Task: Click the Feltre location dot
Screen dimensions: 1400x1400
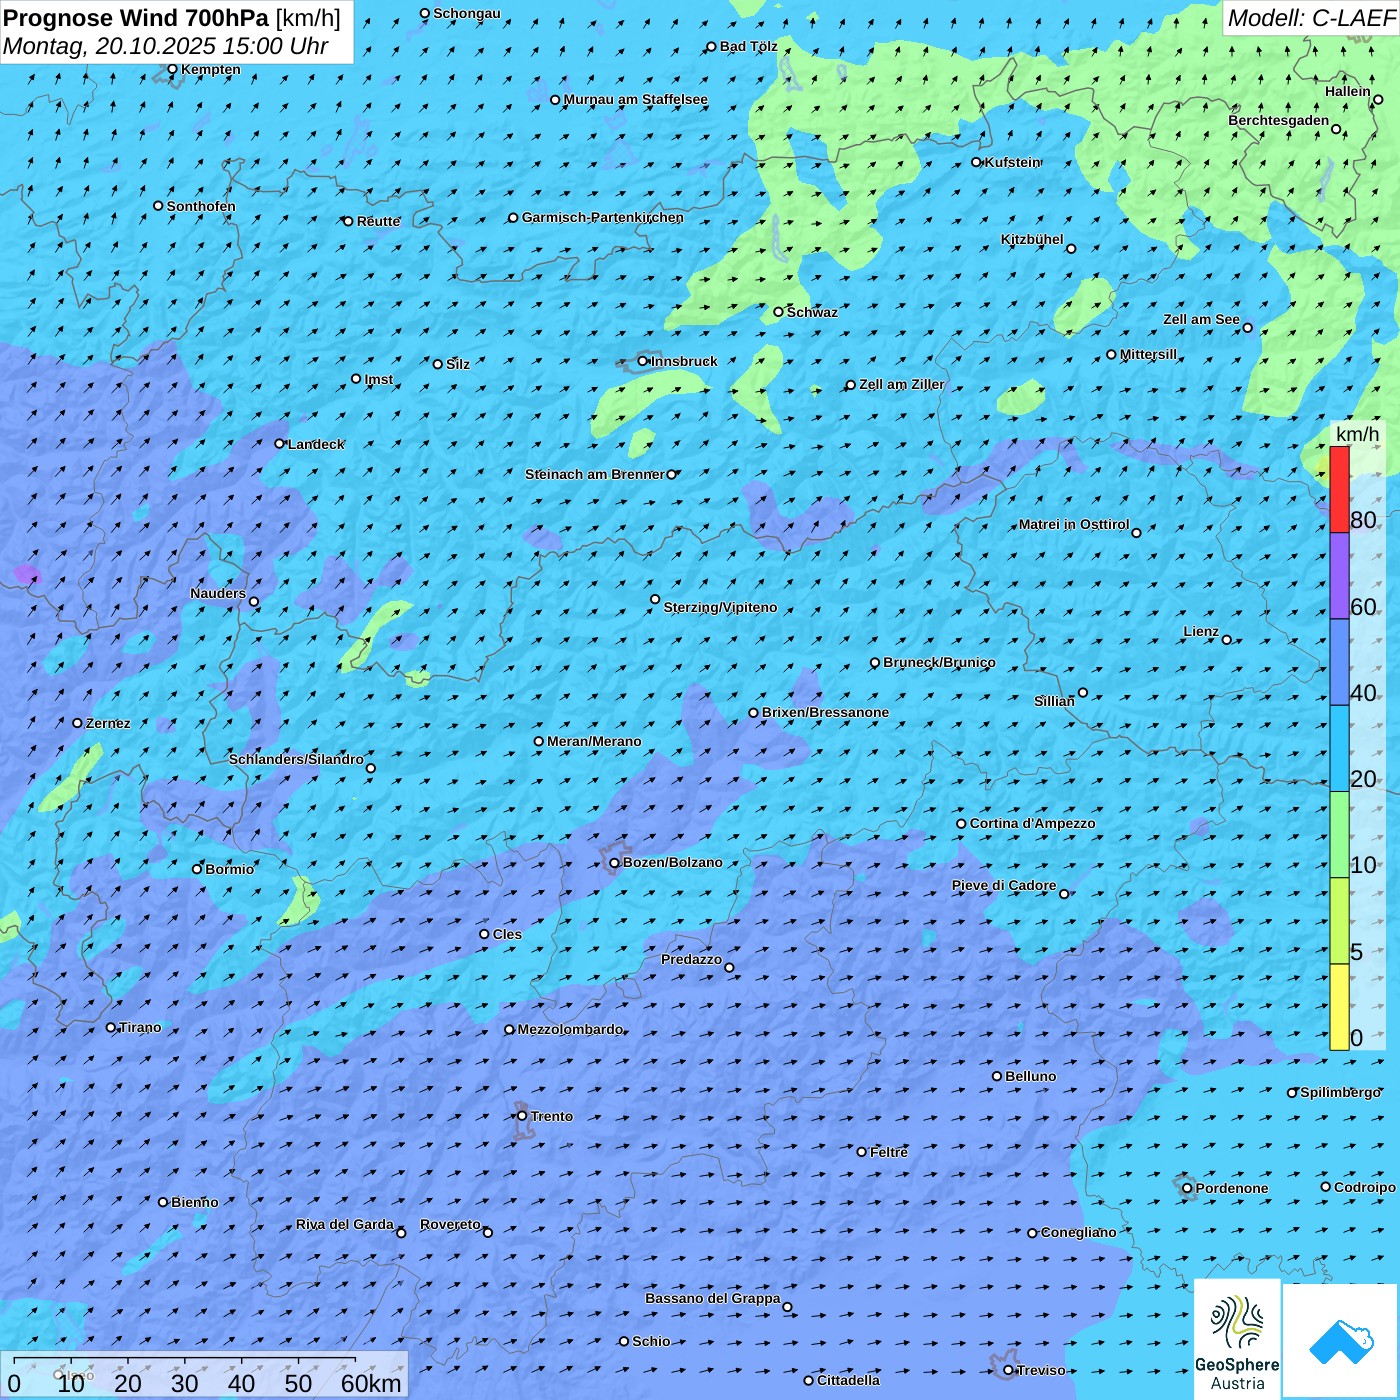Action: pyautogui.click(x=862, y=1152)
